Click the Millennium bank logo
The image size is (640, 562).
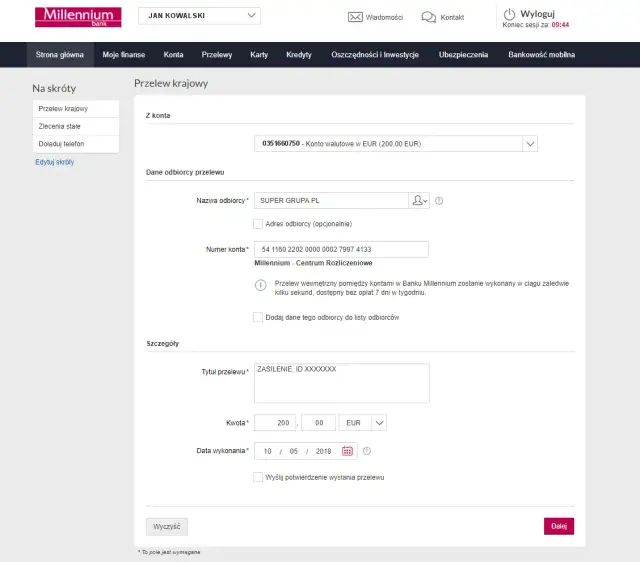point(78,17)
